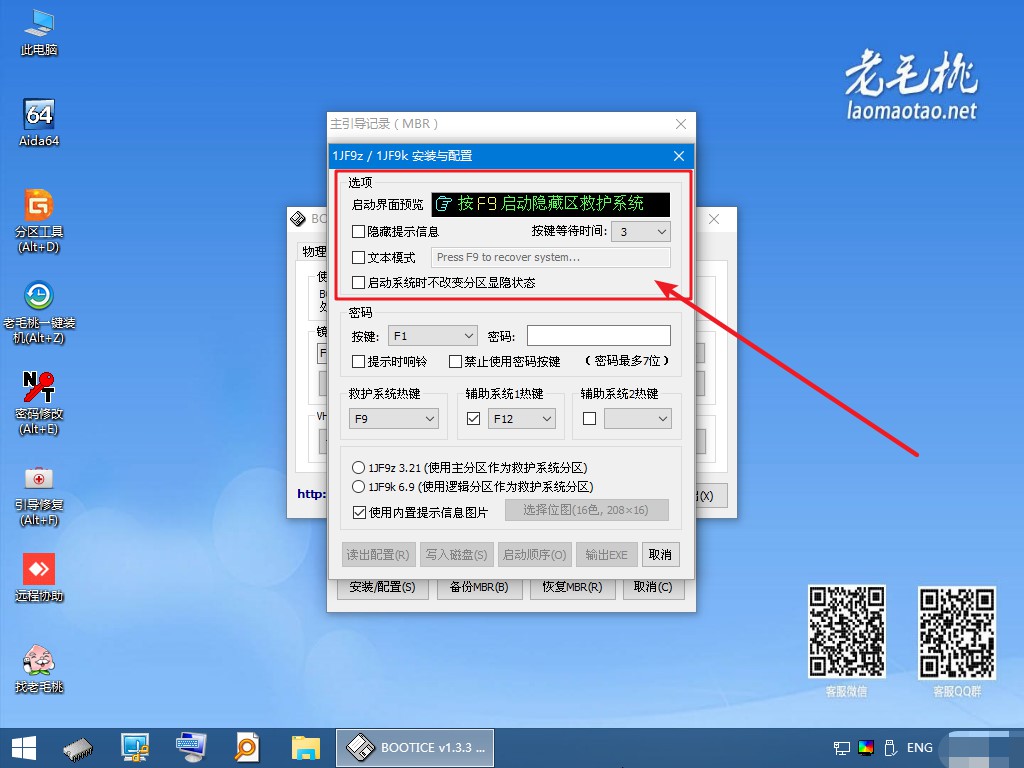Viewport: 1024px width, 768px height.
Task: Select 1JF9z 3.21 radio option
Action: [x=358, y=468]
